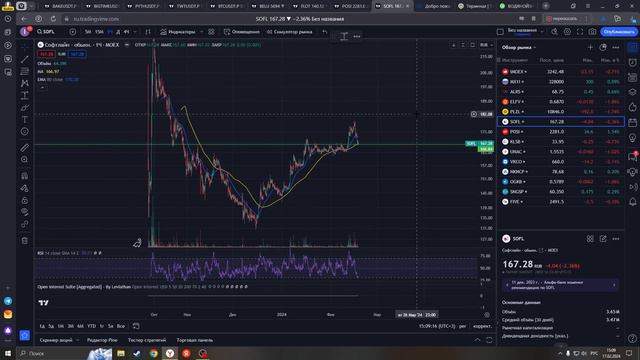Delete drawings with the trash icon
Image resolution: width=640 pixels, height=360 pixels.
pyautogui.click(x=24, y=240)
